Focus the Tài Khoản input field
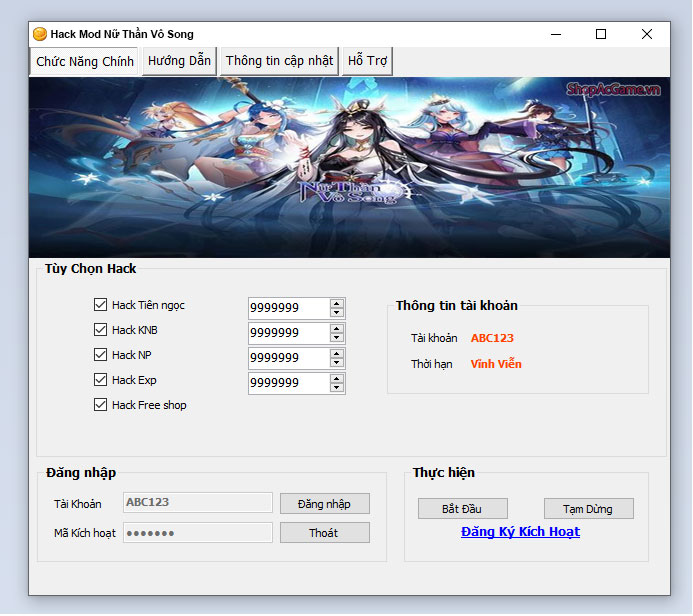Viewport: 693px width, 616px height. (x=198, y=502)
